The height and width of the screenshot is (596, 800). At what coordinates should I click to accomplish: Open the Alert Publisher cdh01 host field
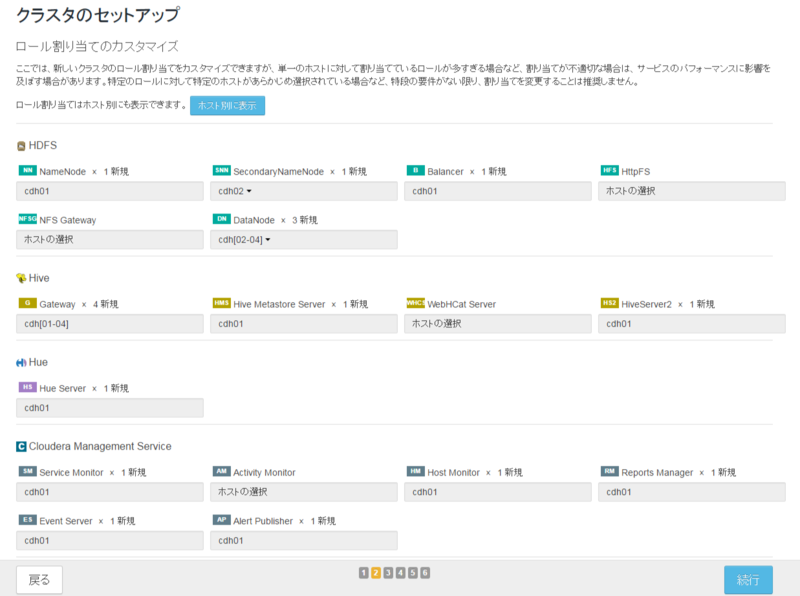(304, 541)
